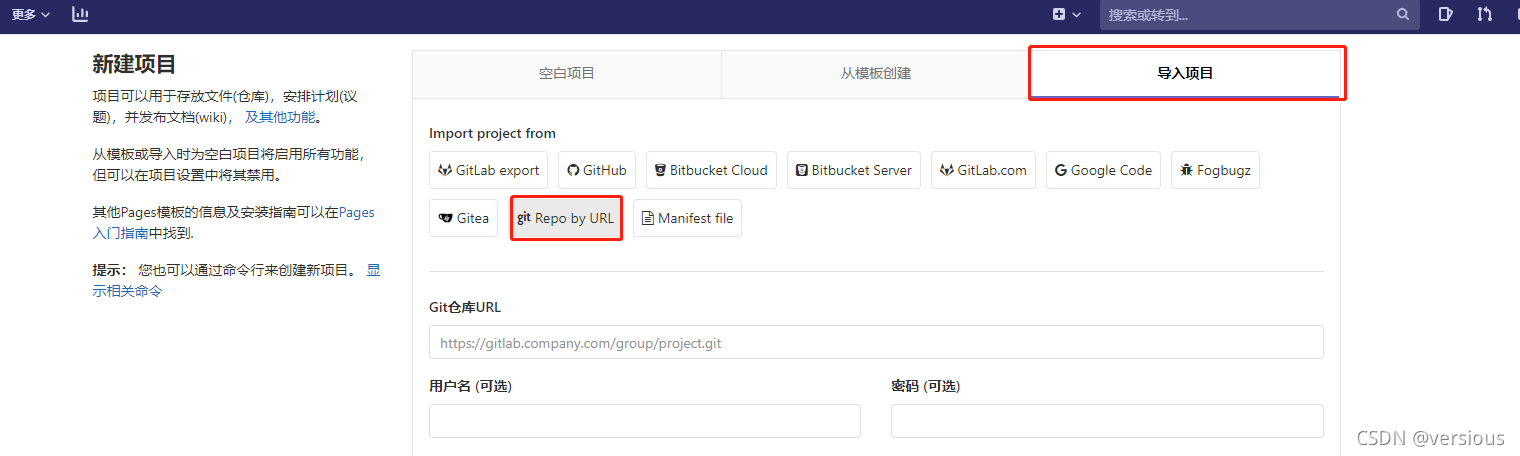Select Fogbugz import option

click(1216, 170)
